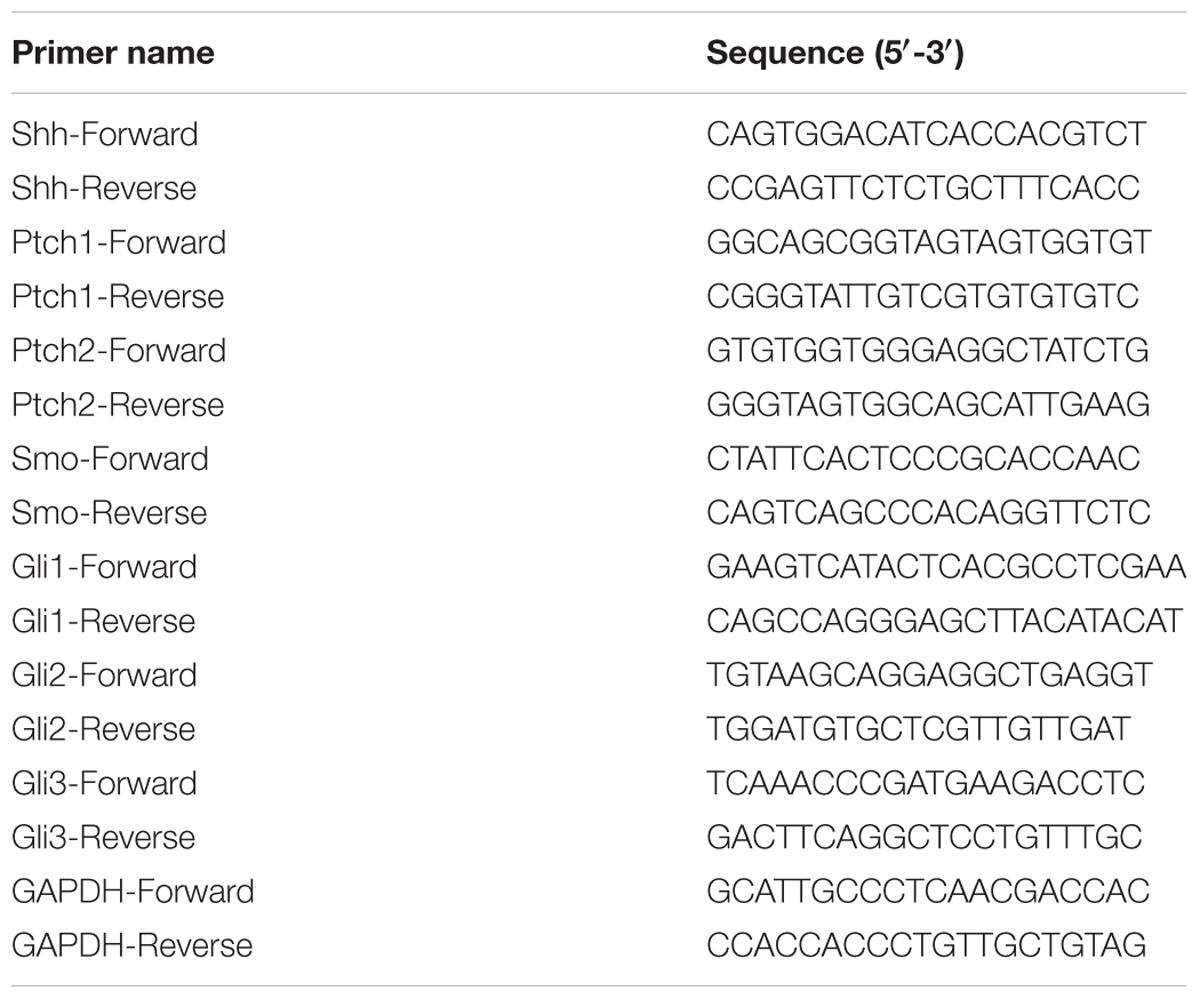This screenshot has width=1200, height=999.
Task: Select the Shh-Forward primer name
Action: coord(105,134)
